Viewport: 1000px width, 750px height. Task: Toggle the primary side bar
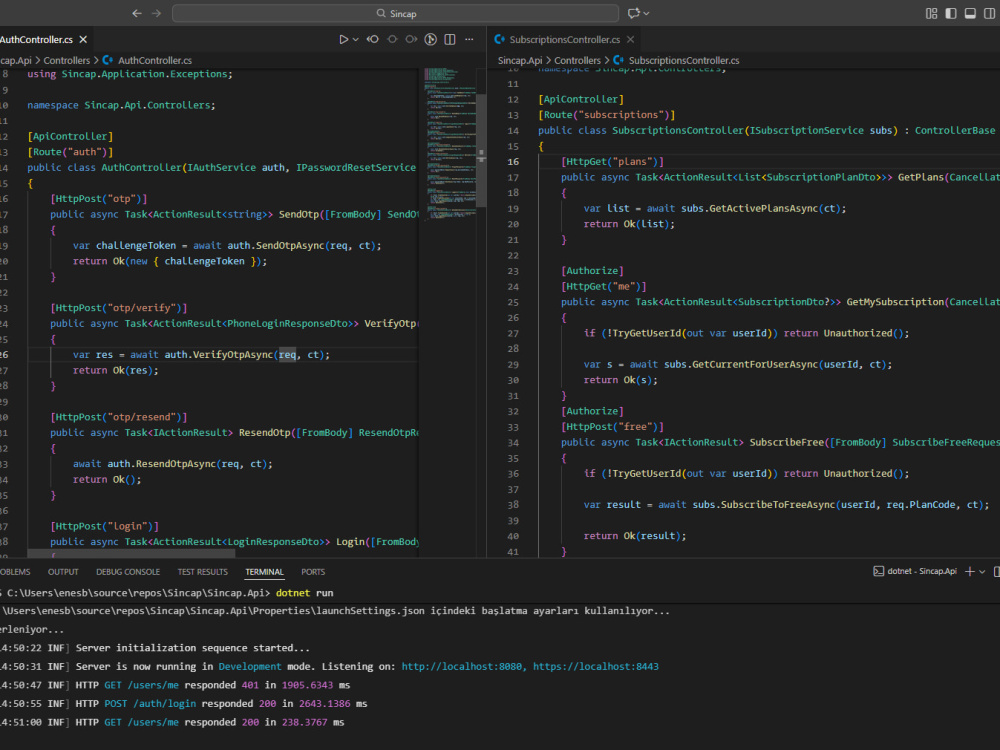(x=951, y=13)
